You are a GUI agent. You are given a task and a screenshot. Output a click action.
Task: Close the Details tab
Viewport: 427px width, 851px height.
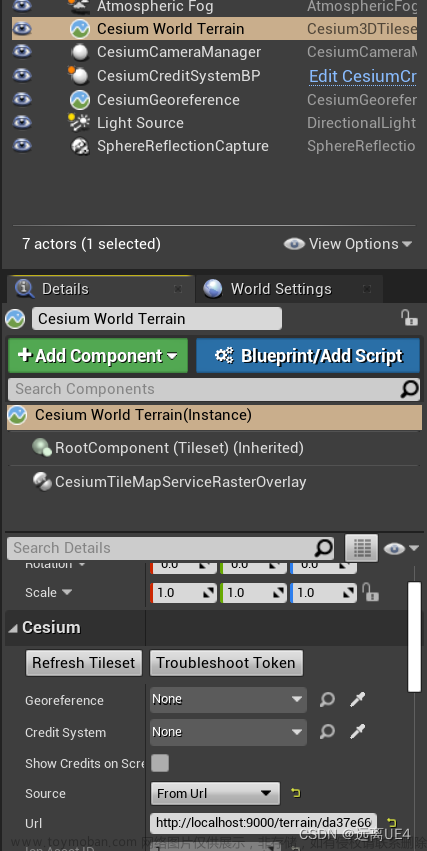click(178, 289)
